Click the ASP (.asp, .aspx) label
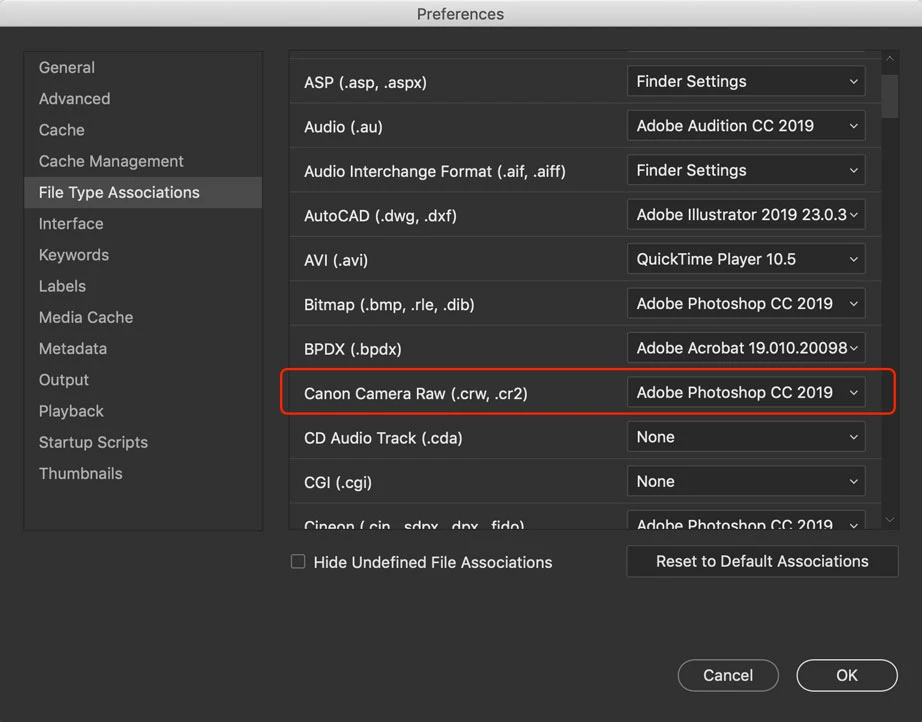Screen dimensions: 922x722 tap(365, 82)
